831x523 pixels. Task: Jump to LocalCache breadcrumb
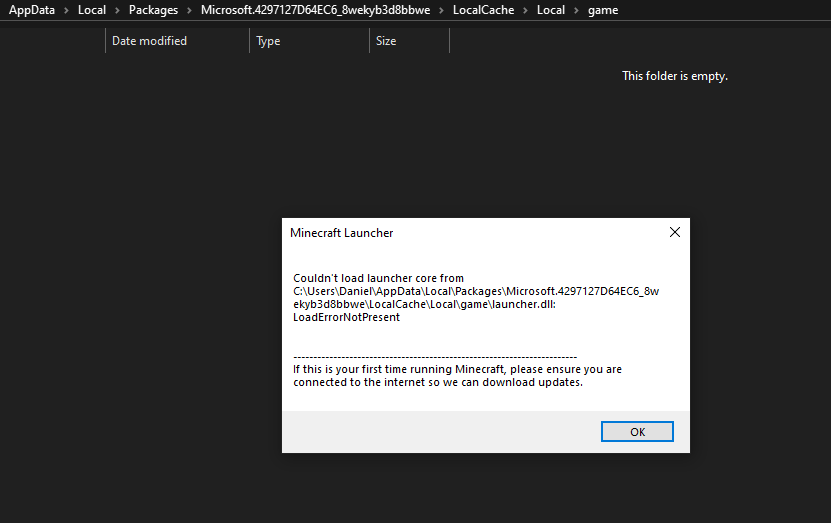pyautogui.click(x=483, y=10)
